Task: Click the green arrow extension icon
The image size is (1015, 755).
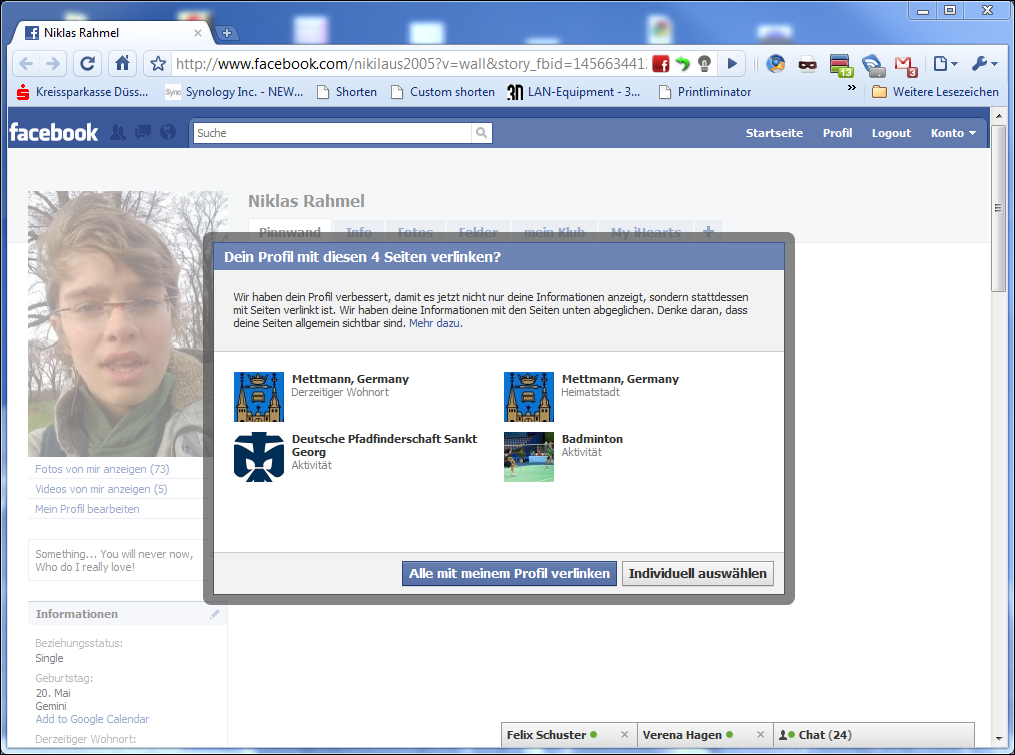Action: (x=683, y=63)
